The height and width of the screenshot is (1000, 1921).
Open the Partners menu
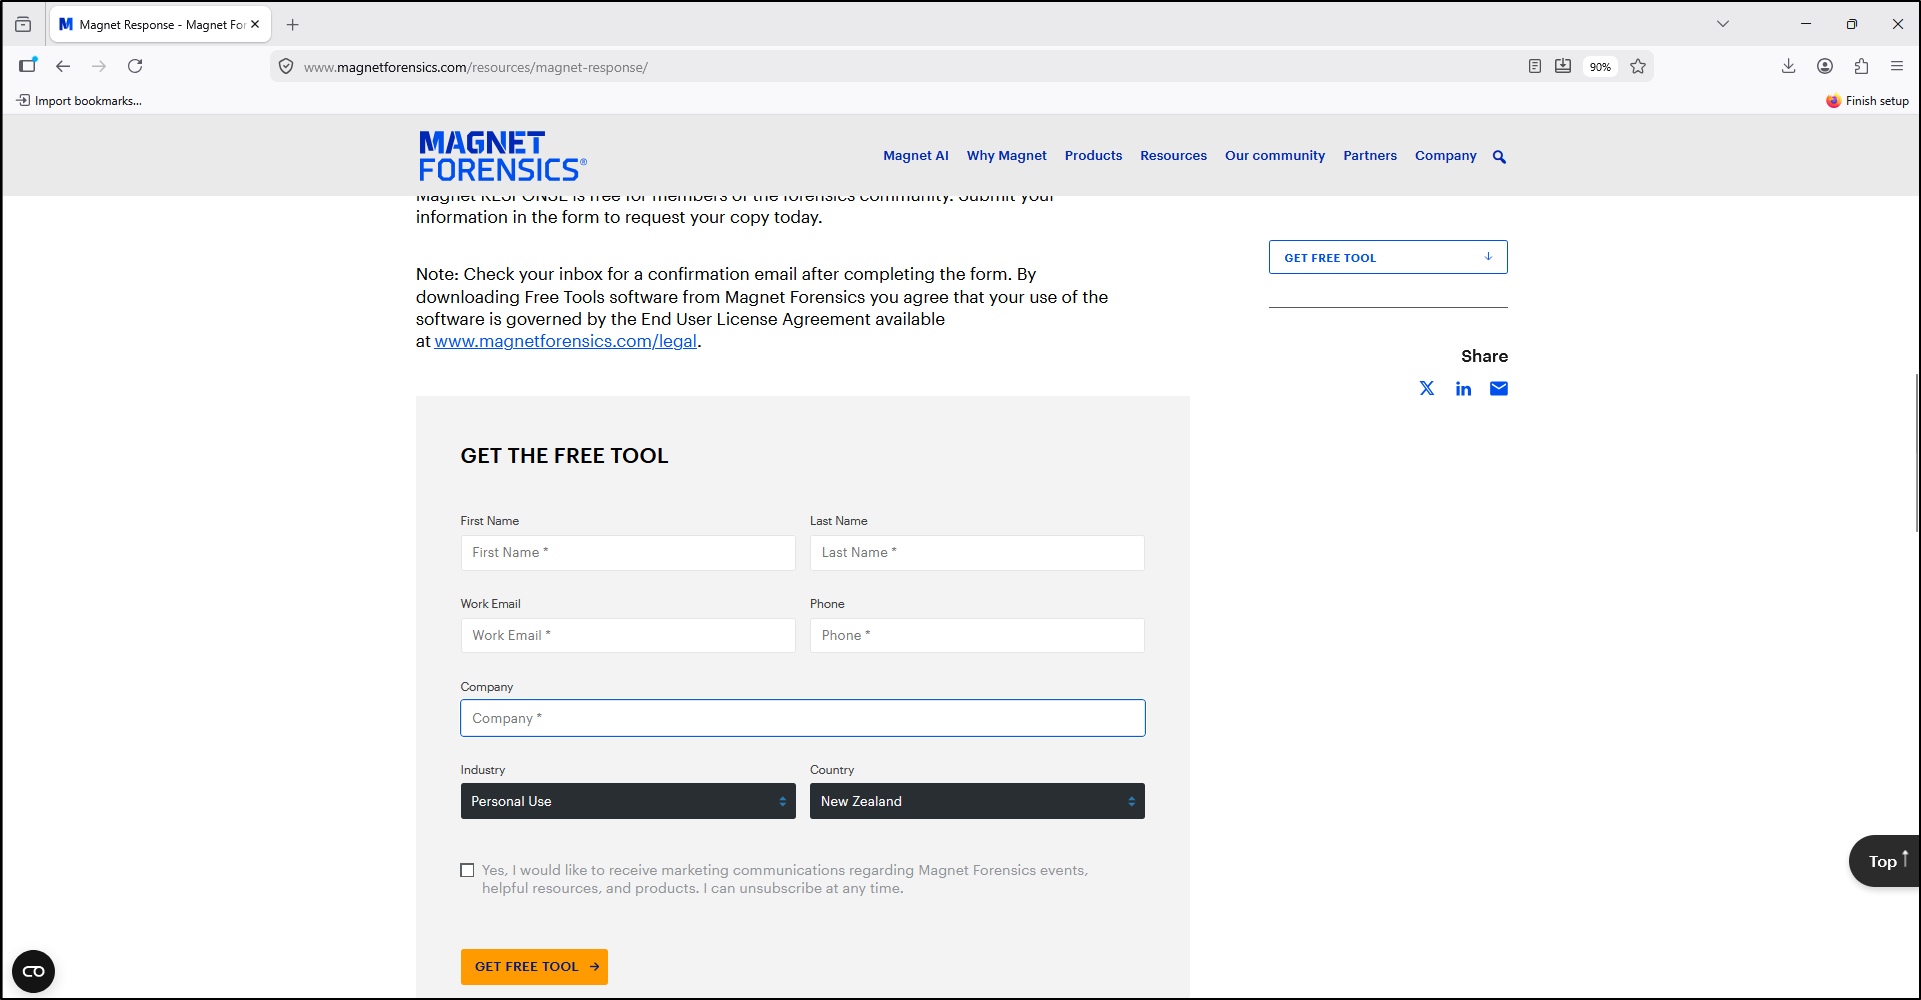click(x=1370, y=155)
